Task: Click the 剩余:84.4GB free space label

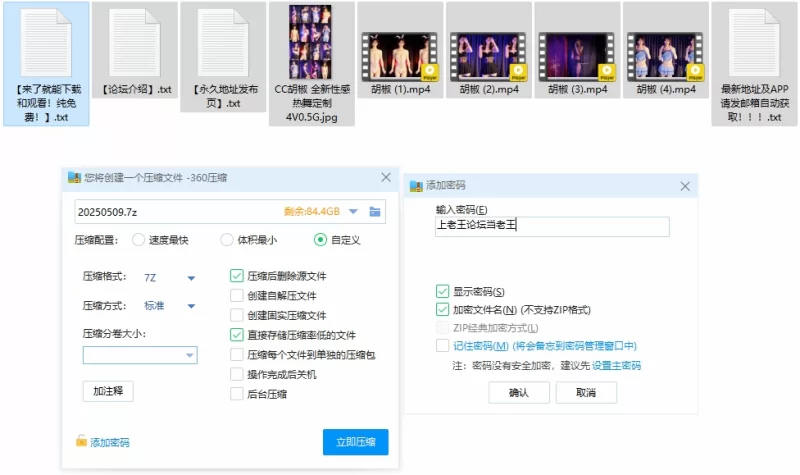Action: [312, 212]
